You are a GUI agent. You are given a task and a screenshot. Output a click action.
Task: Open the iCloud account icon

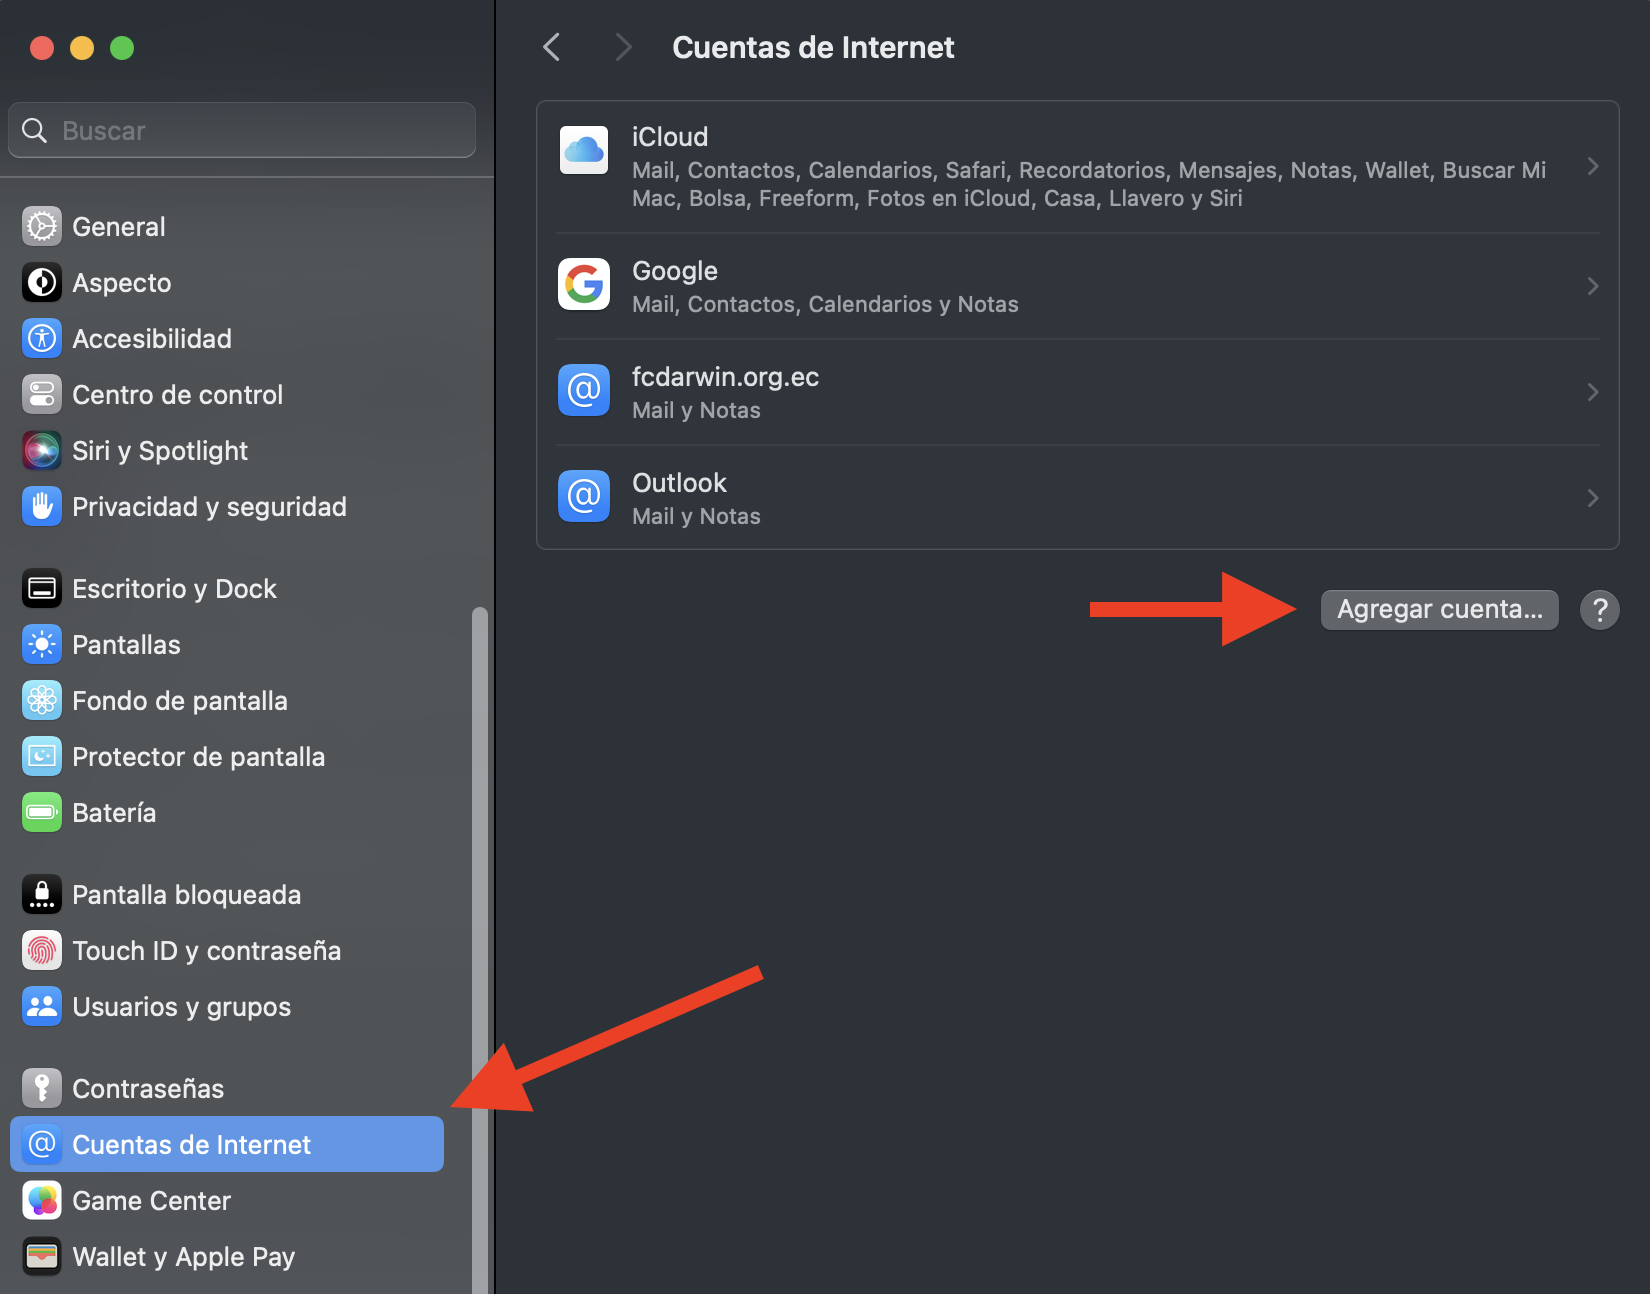pos(584,150)
